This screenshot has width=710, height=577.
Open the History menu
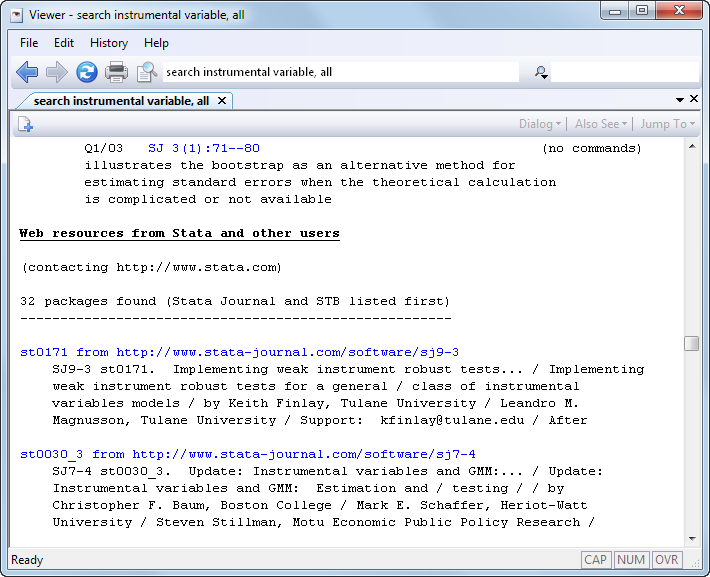click(108, 43)
